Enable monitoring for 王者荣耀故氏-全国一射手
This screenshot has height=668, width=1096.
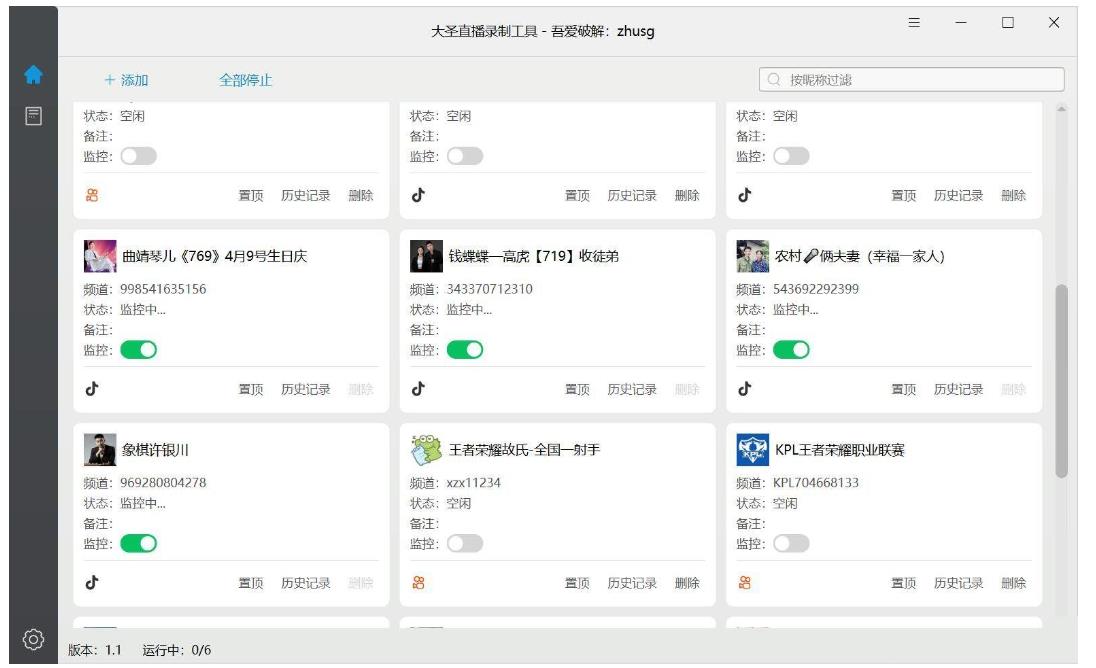coord(465,544)
